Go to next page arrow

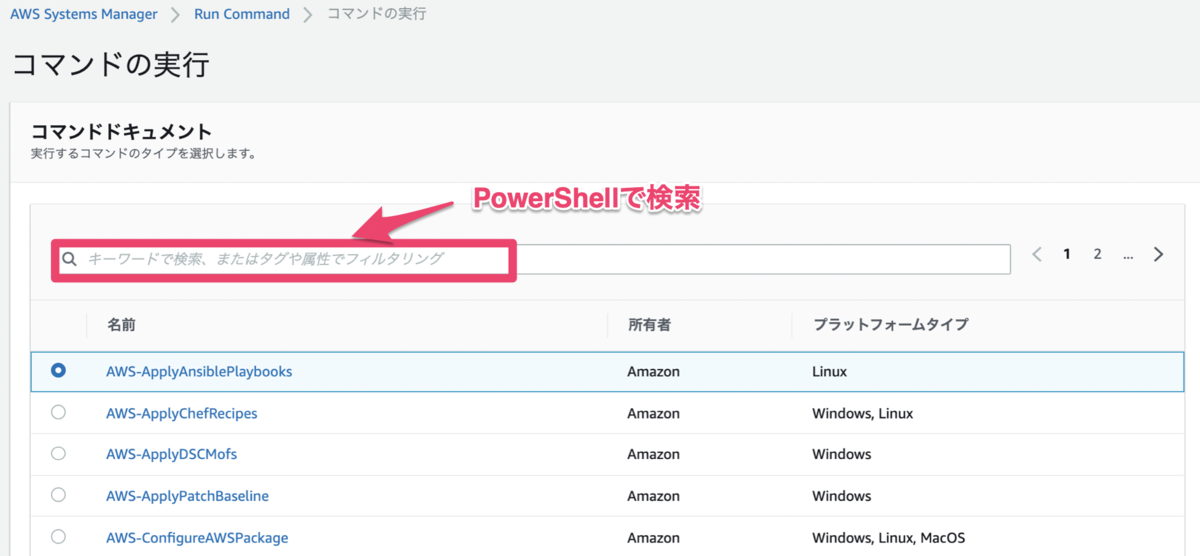[x=1158, y=254]
